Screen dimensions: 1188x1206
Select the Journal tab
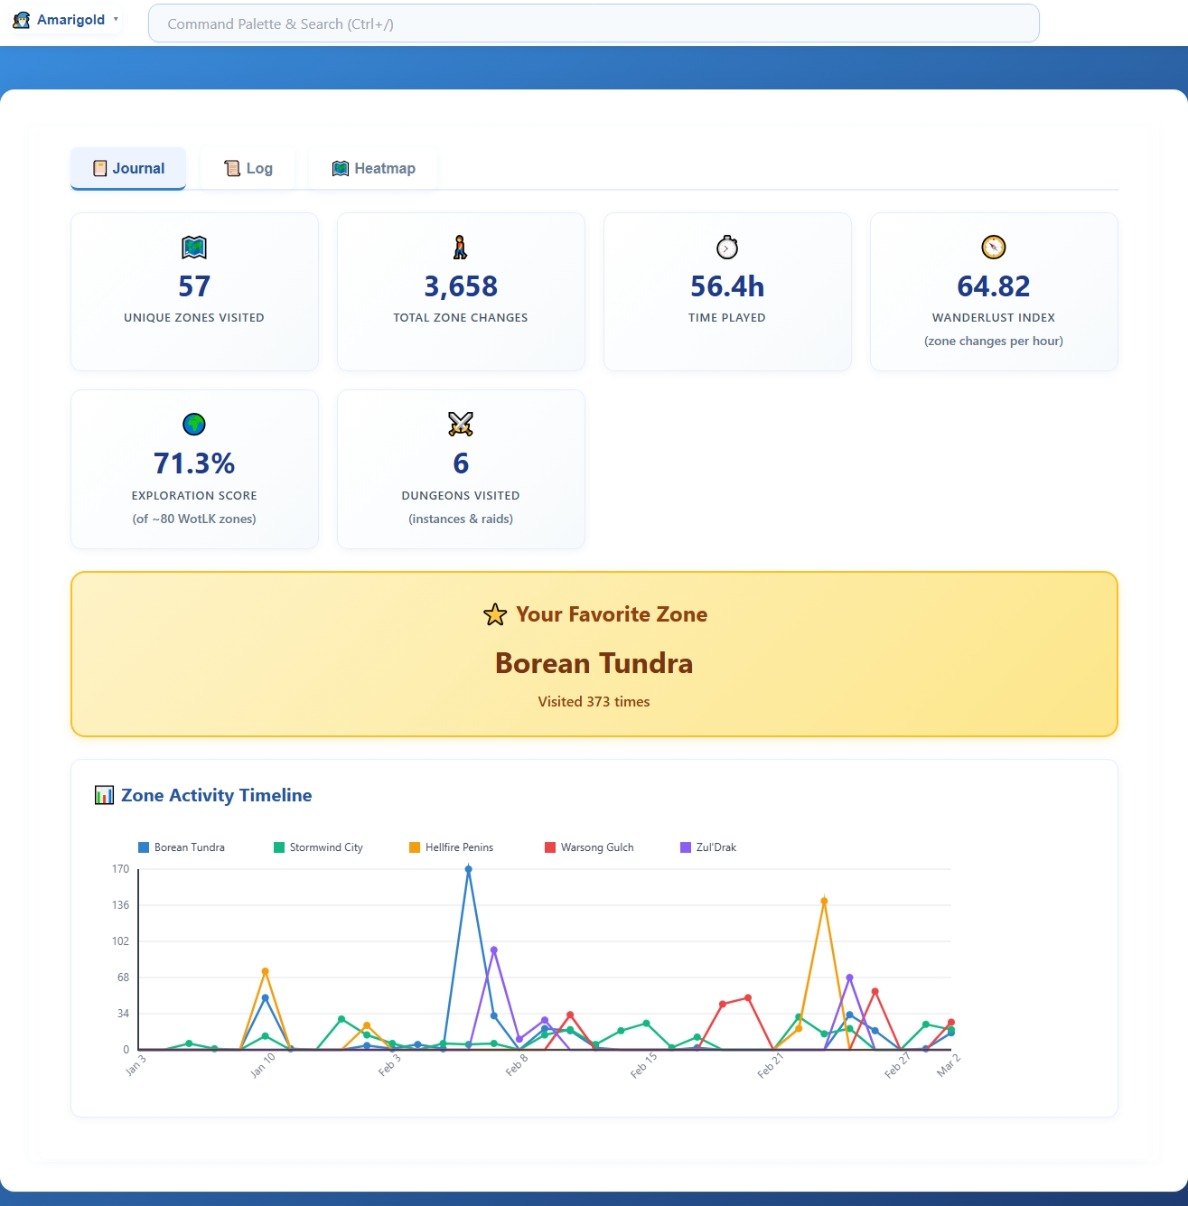click(x=128, y=168)
